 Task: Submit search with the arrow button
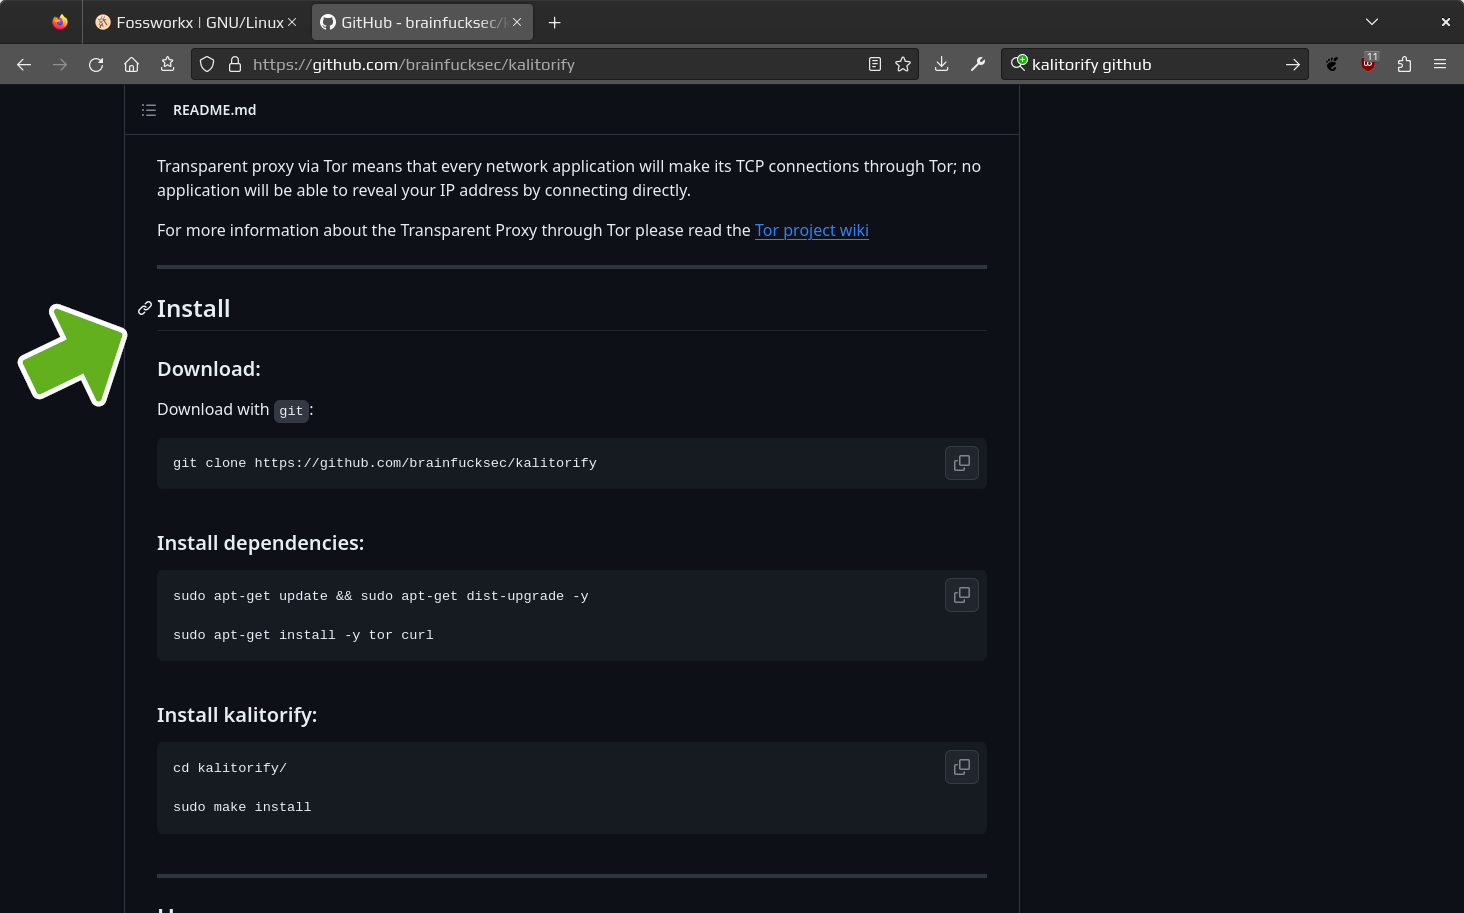pos(1292,64)
